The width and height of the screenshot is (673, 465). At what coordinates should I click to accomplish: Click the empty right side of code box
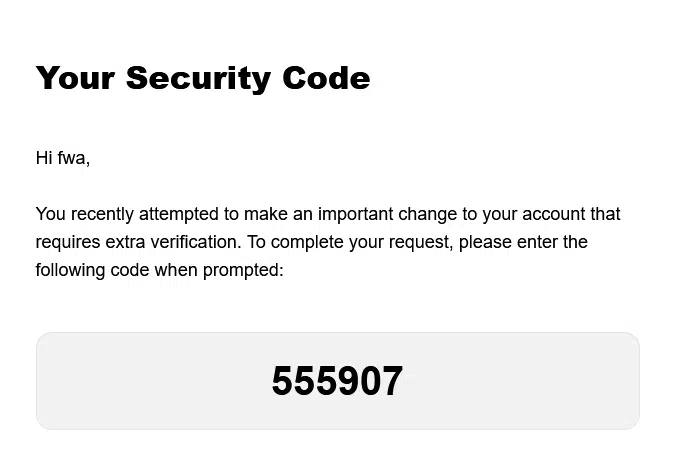point(521,381)
